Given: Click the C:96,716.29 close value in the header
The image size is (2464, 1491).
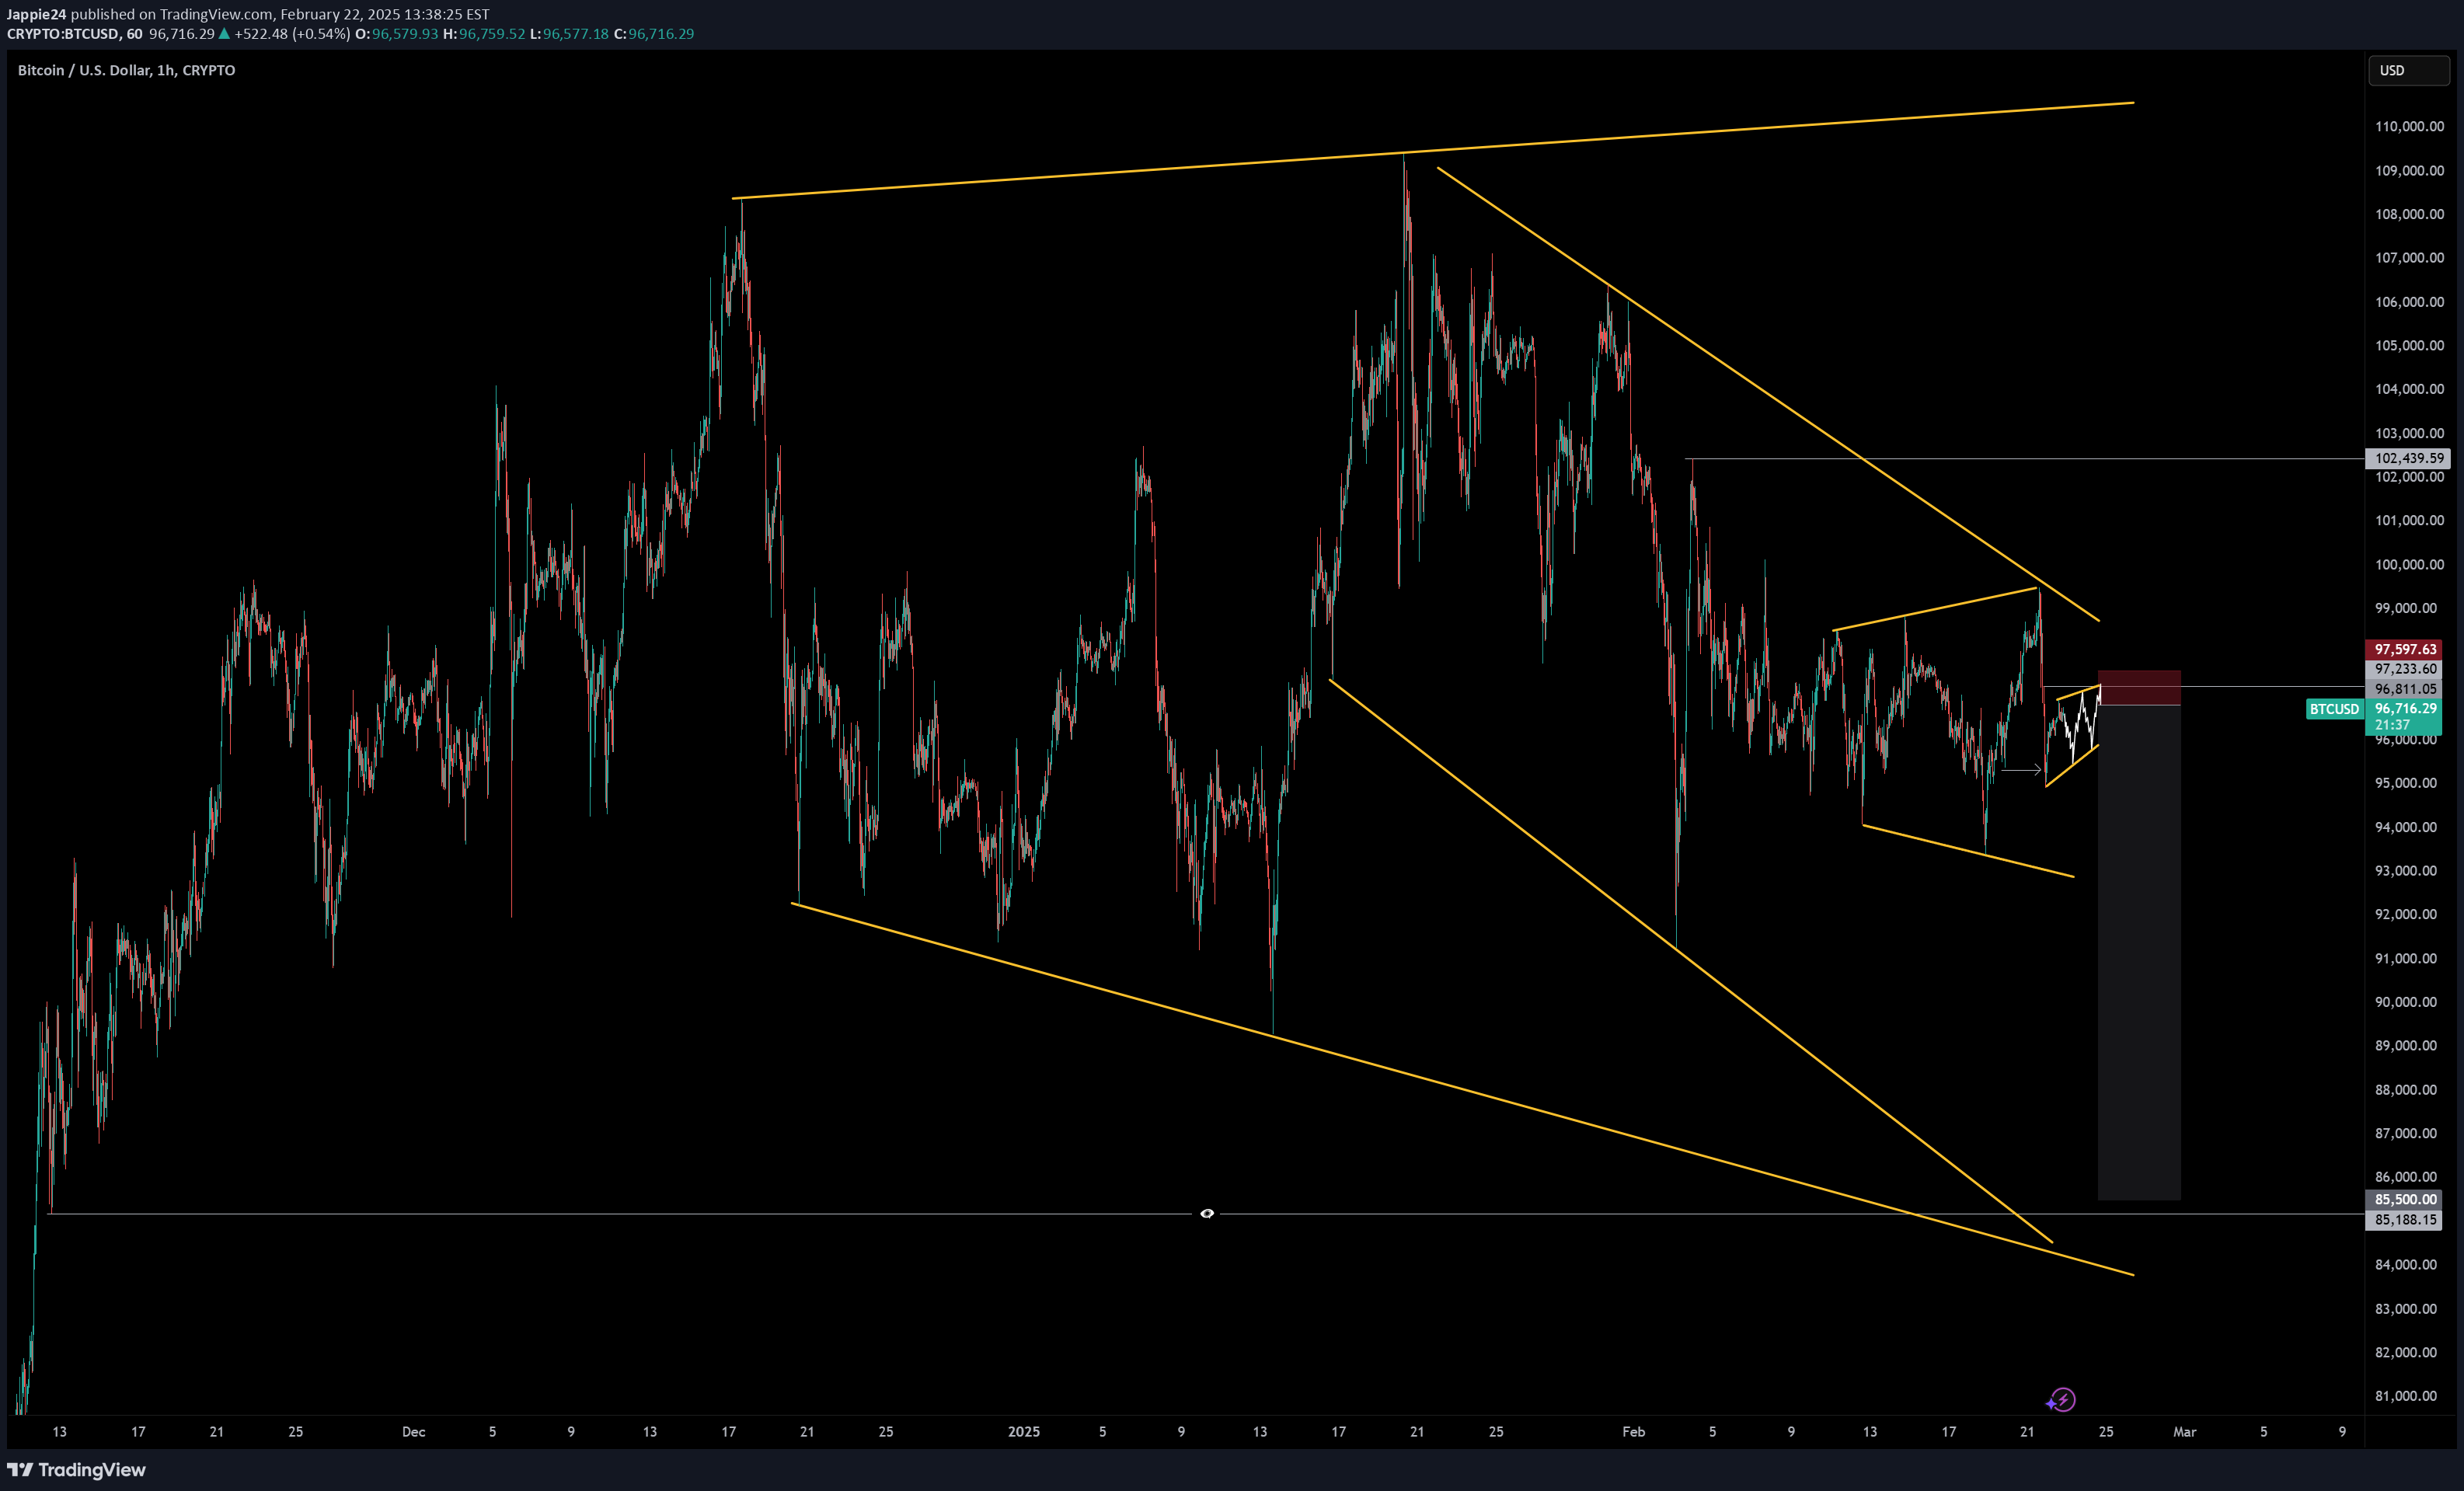Looking at the screenshot, I should point(654,34).
